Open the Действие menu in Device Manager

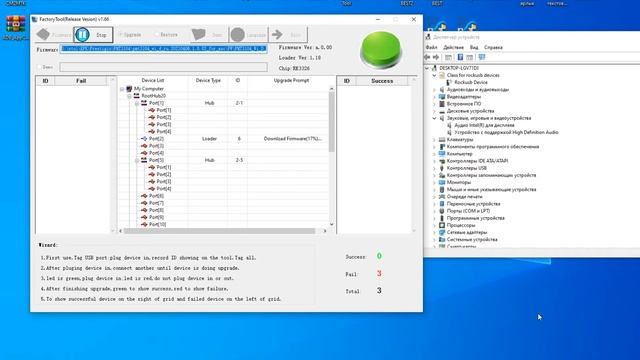coord(453,47)
